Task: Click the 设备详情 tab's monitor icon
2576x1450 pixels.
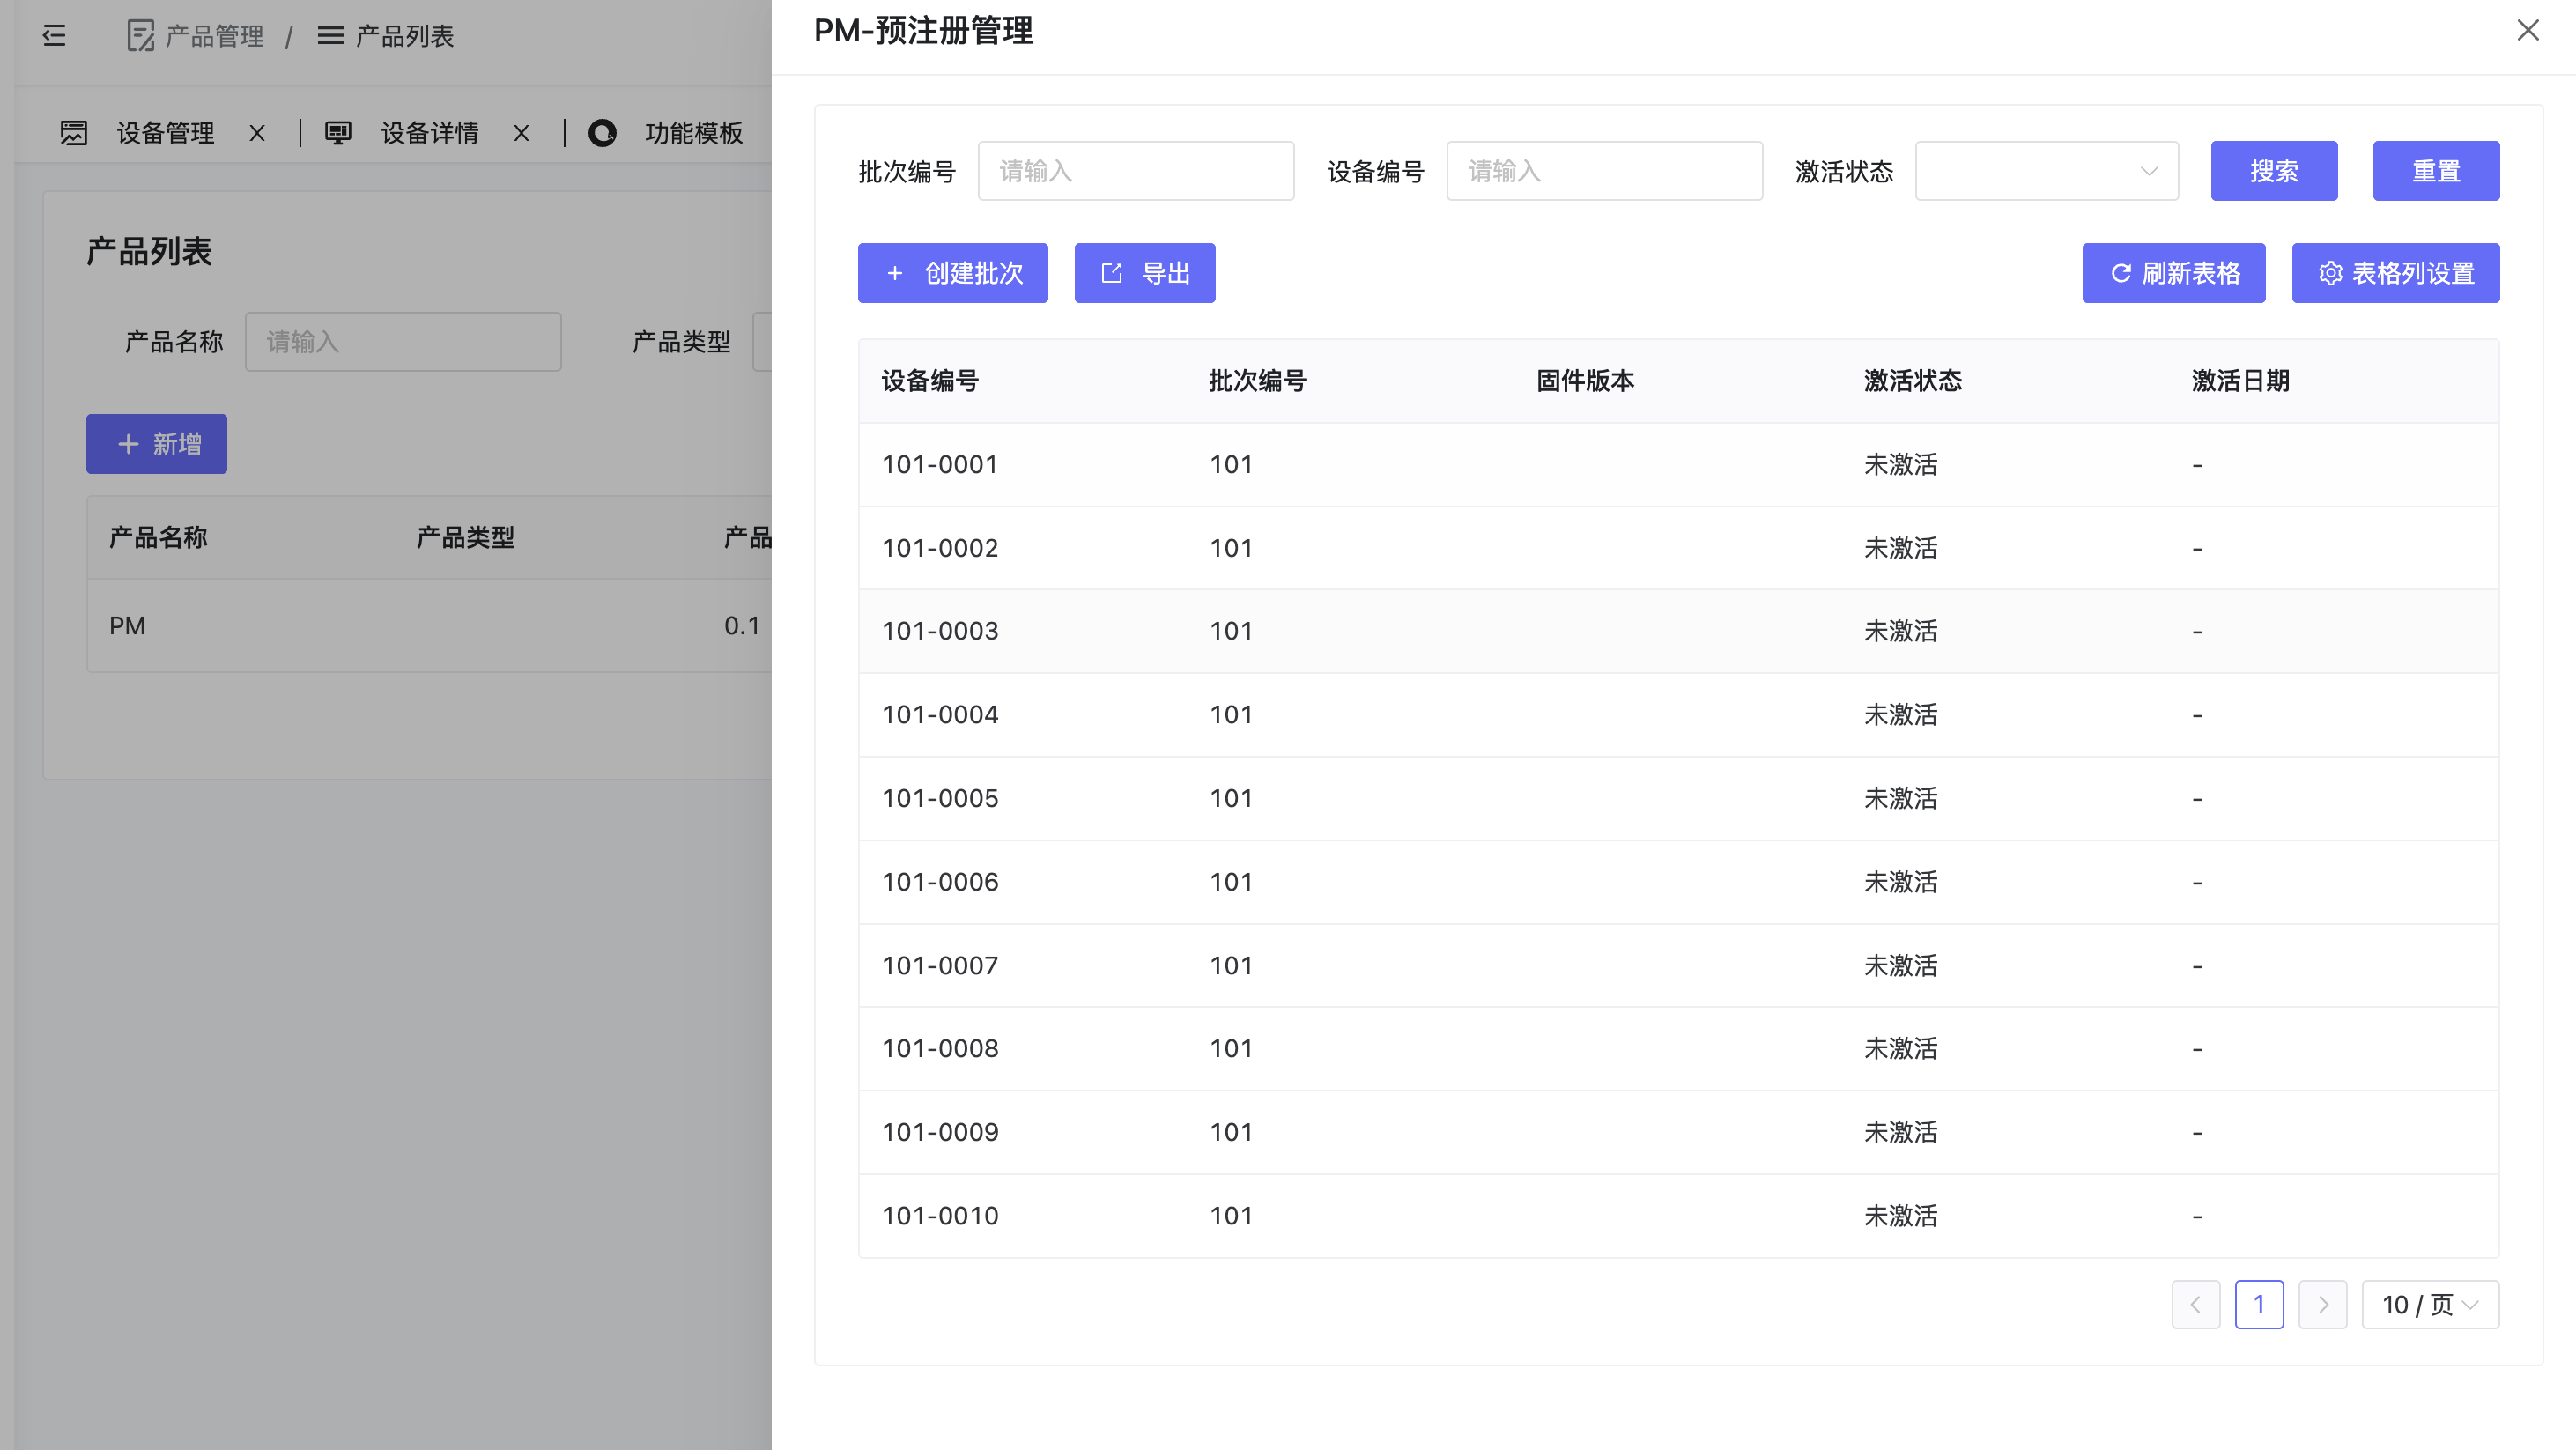Action: coord(338,132)
